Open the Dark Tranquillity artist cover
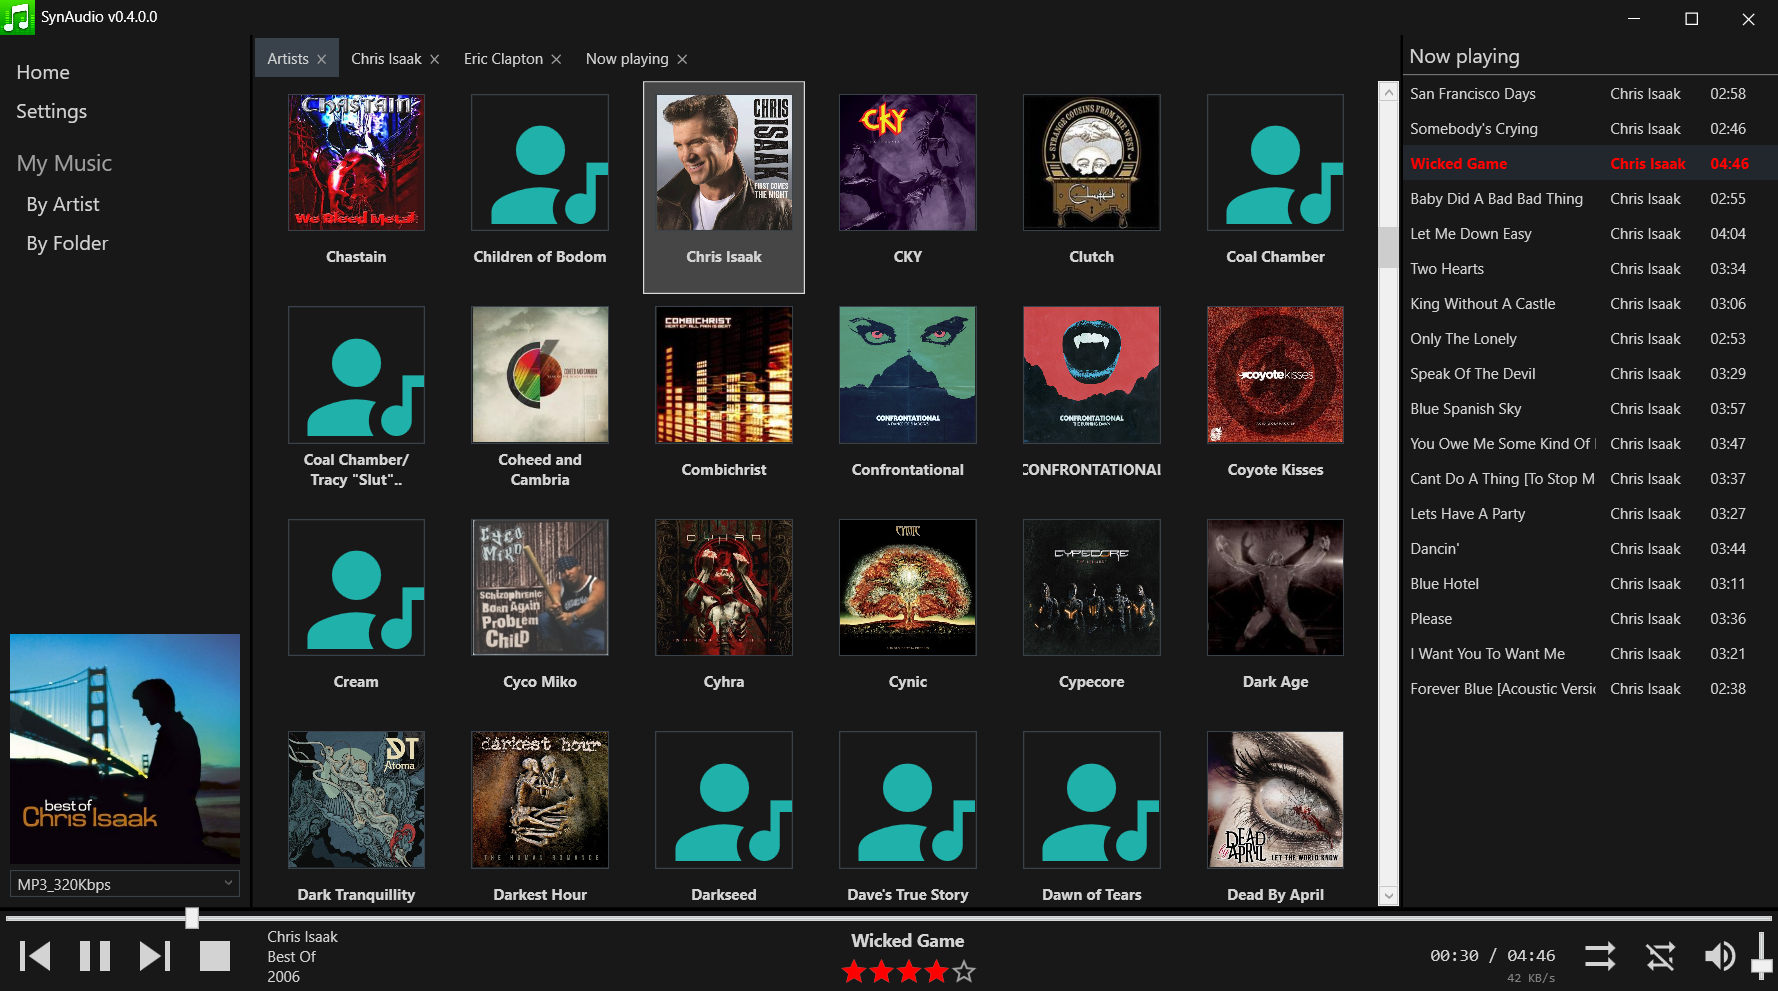Viewport: 1778px width, 991px height. pyautogui.click(x=356, y=800)
